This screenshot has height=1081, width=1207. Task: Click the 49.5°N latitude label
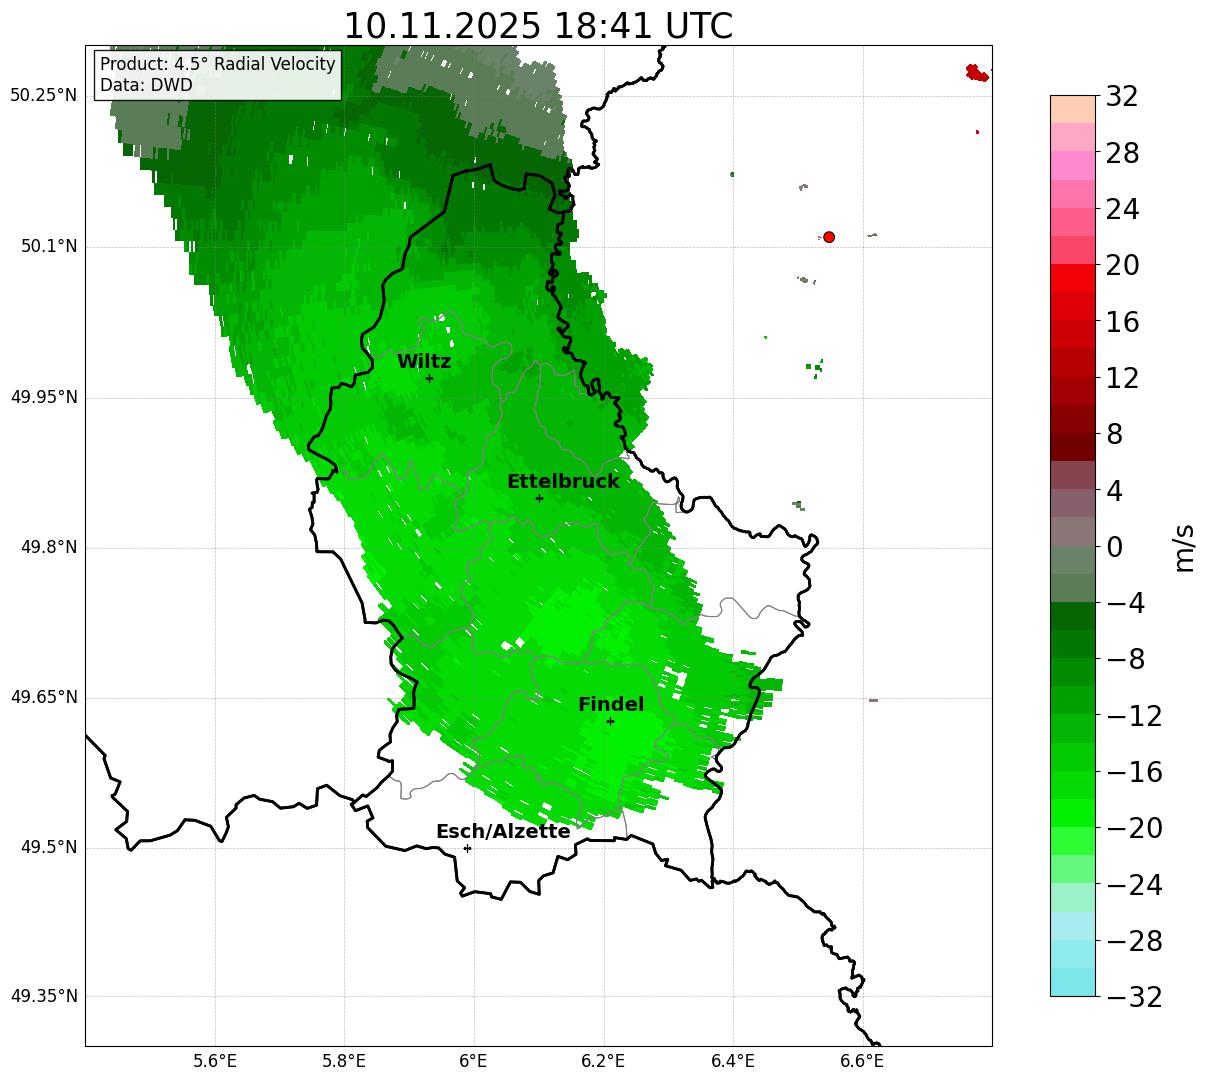click(x=49, y=848)
